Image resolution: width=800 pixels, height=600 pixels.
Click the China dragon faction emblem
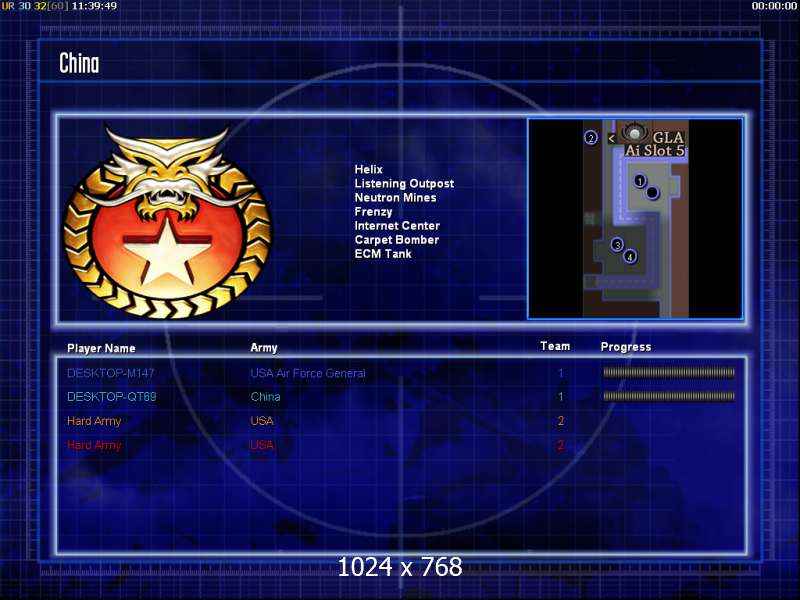167,222
